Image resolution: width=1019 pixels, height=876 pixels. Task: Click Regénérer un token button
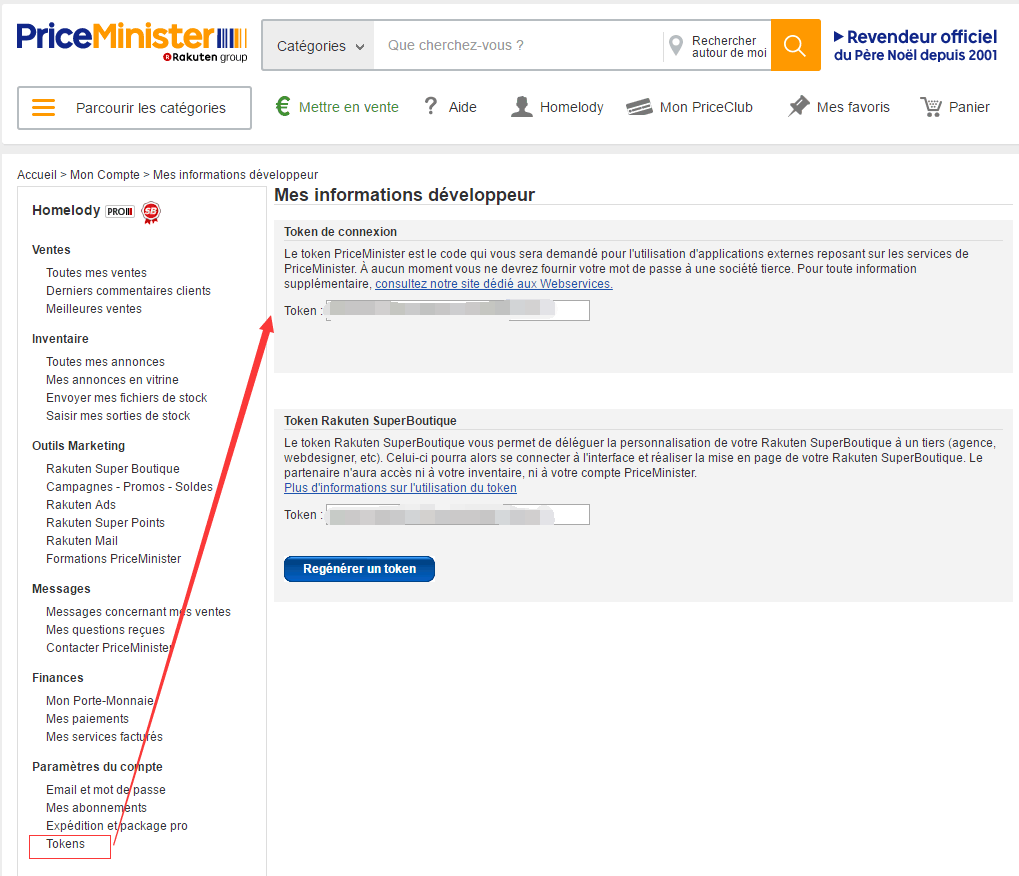pyautogui.click(x=359, y=569)
